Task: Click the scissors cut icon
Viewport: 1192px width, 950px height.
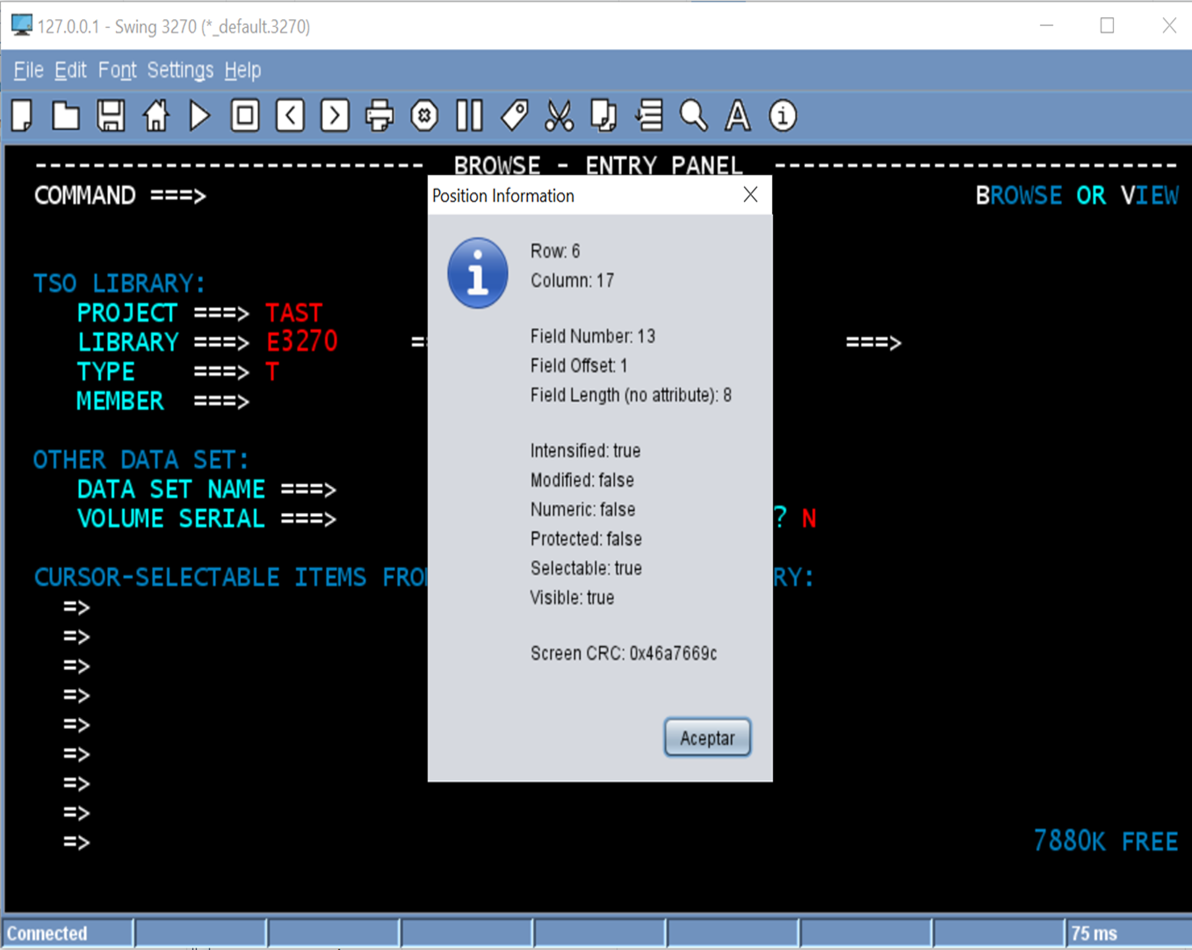Action: click(x=559, y=116)
